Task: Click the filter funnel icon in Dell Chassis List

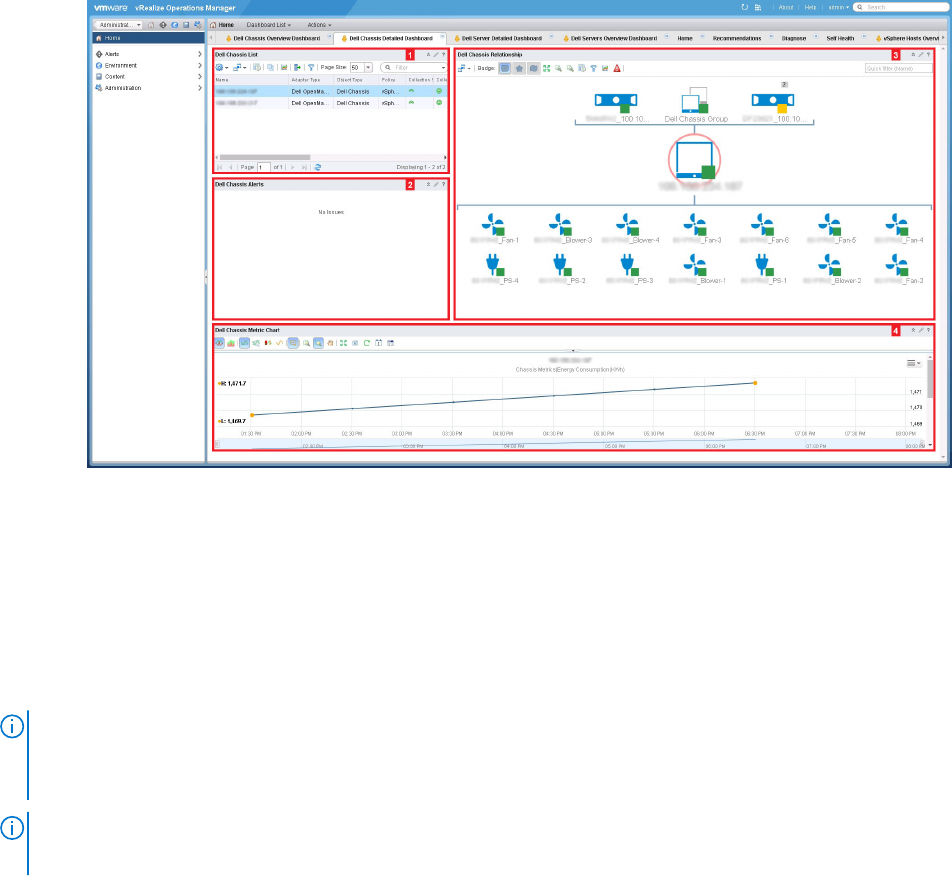Action: (311, 67)
